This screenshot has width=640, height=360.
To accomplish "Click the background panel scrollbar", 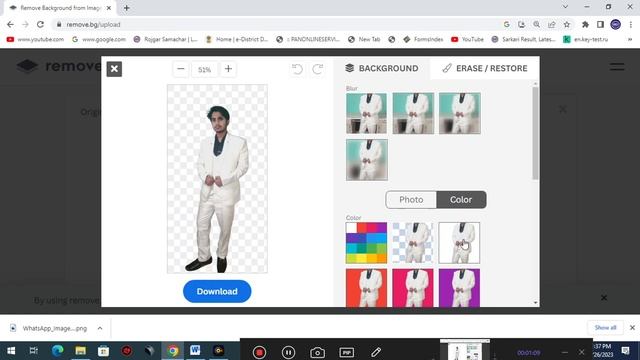I will (536, 133).
